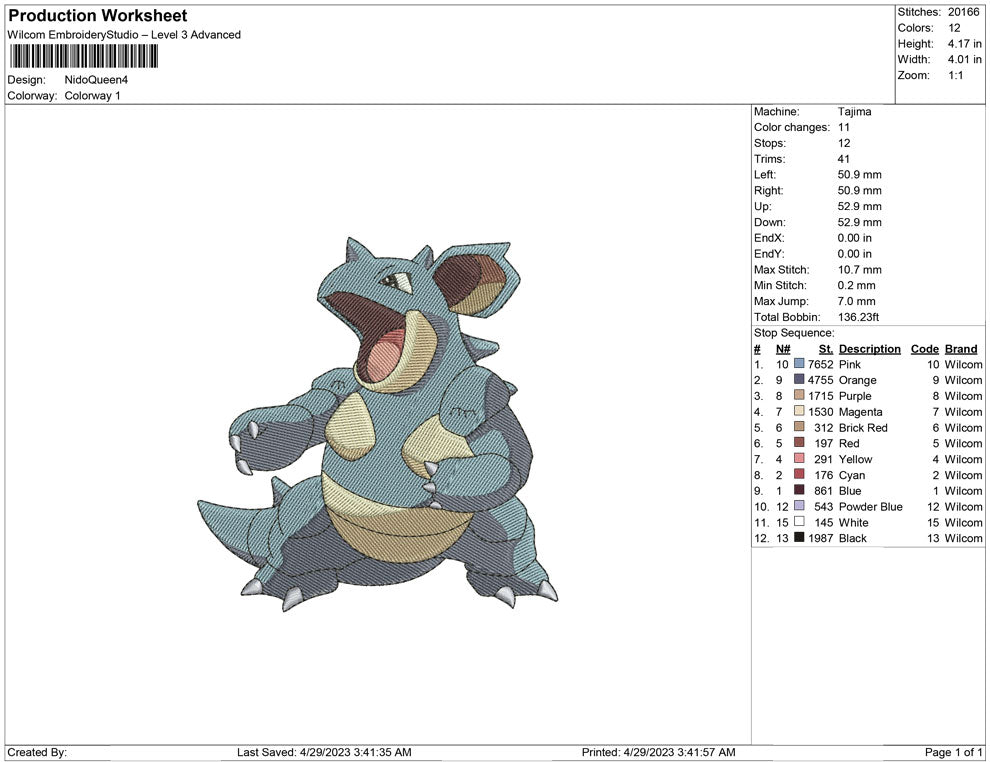Click the St. column header
Image resolution: width=990 pixels, height=762 pixels.
coord(825,348)
